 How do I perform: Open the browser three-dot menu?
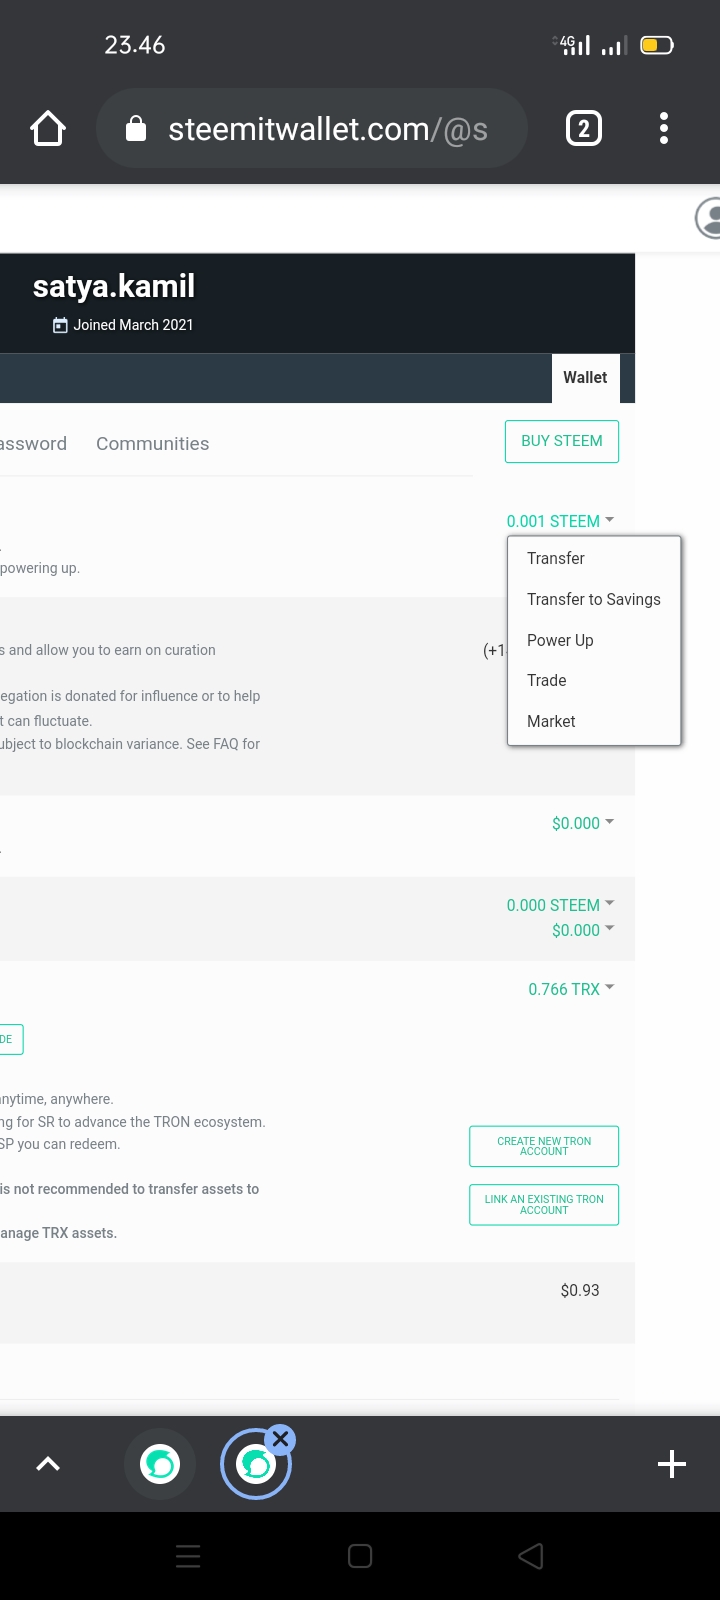pyautogui.click(x=664, y=129)
